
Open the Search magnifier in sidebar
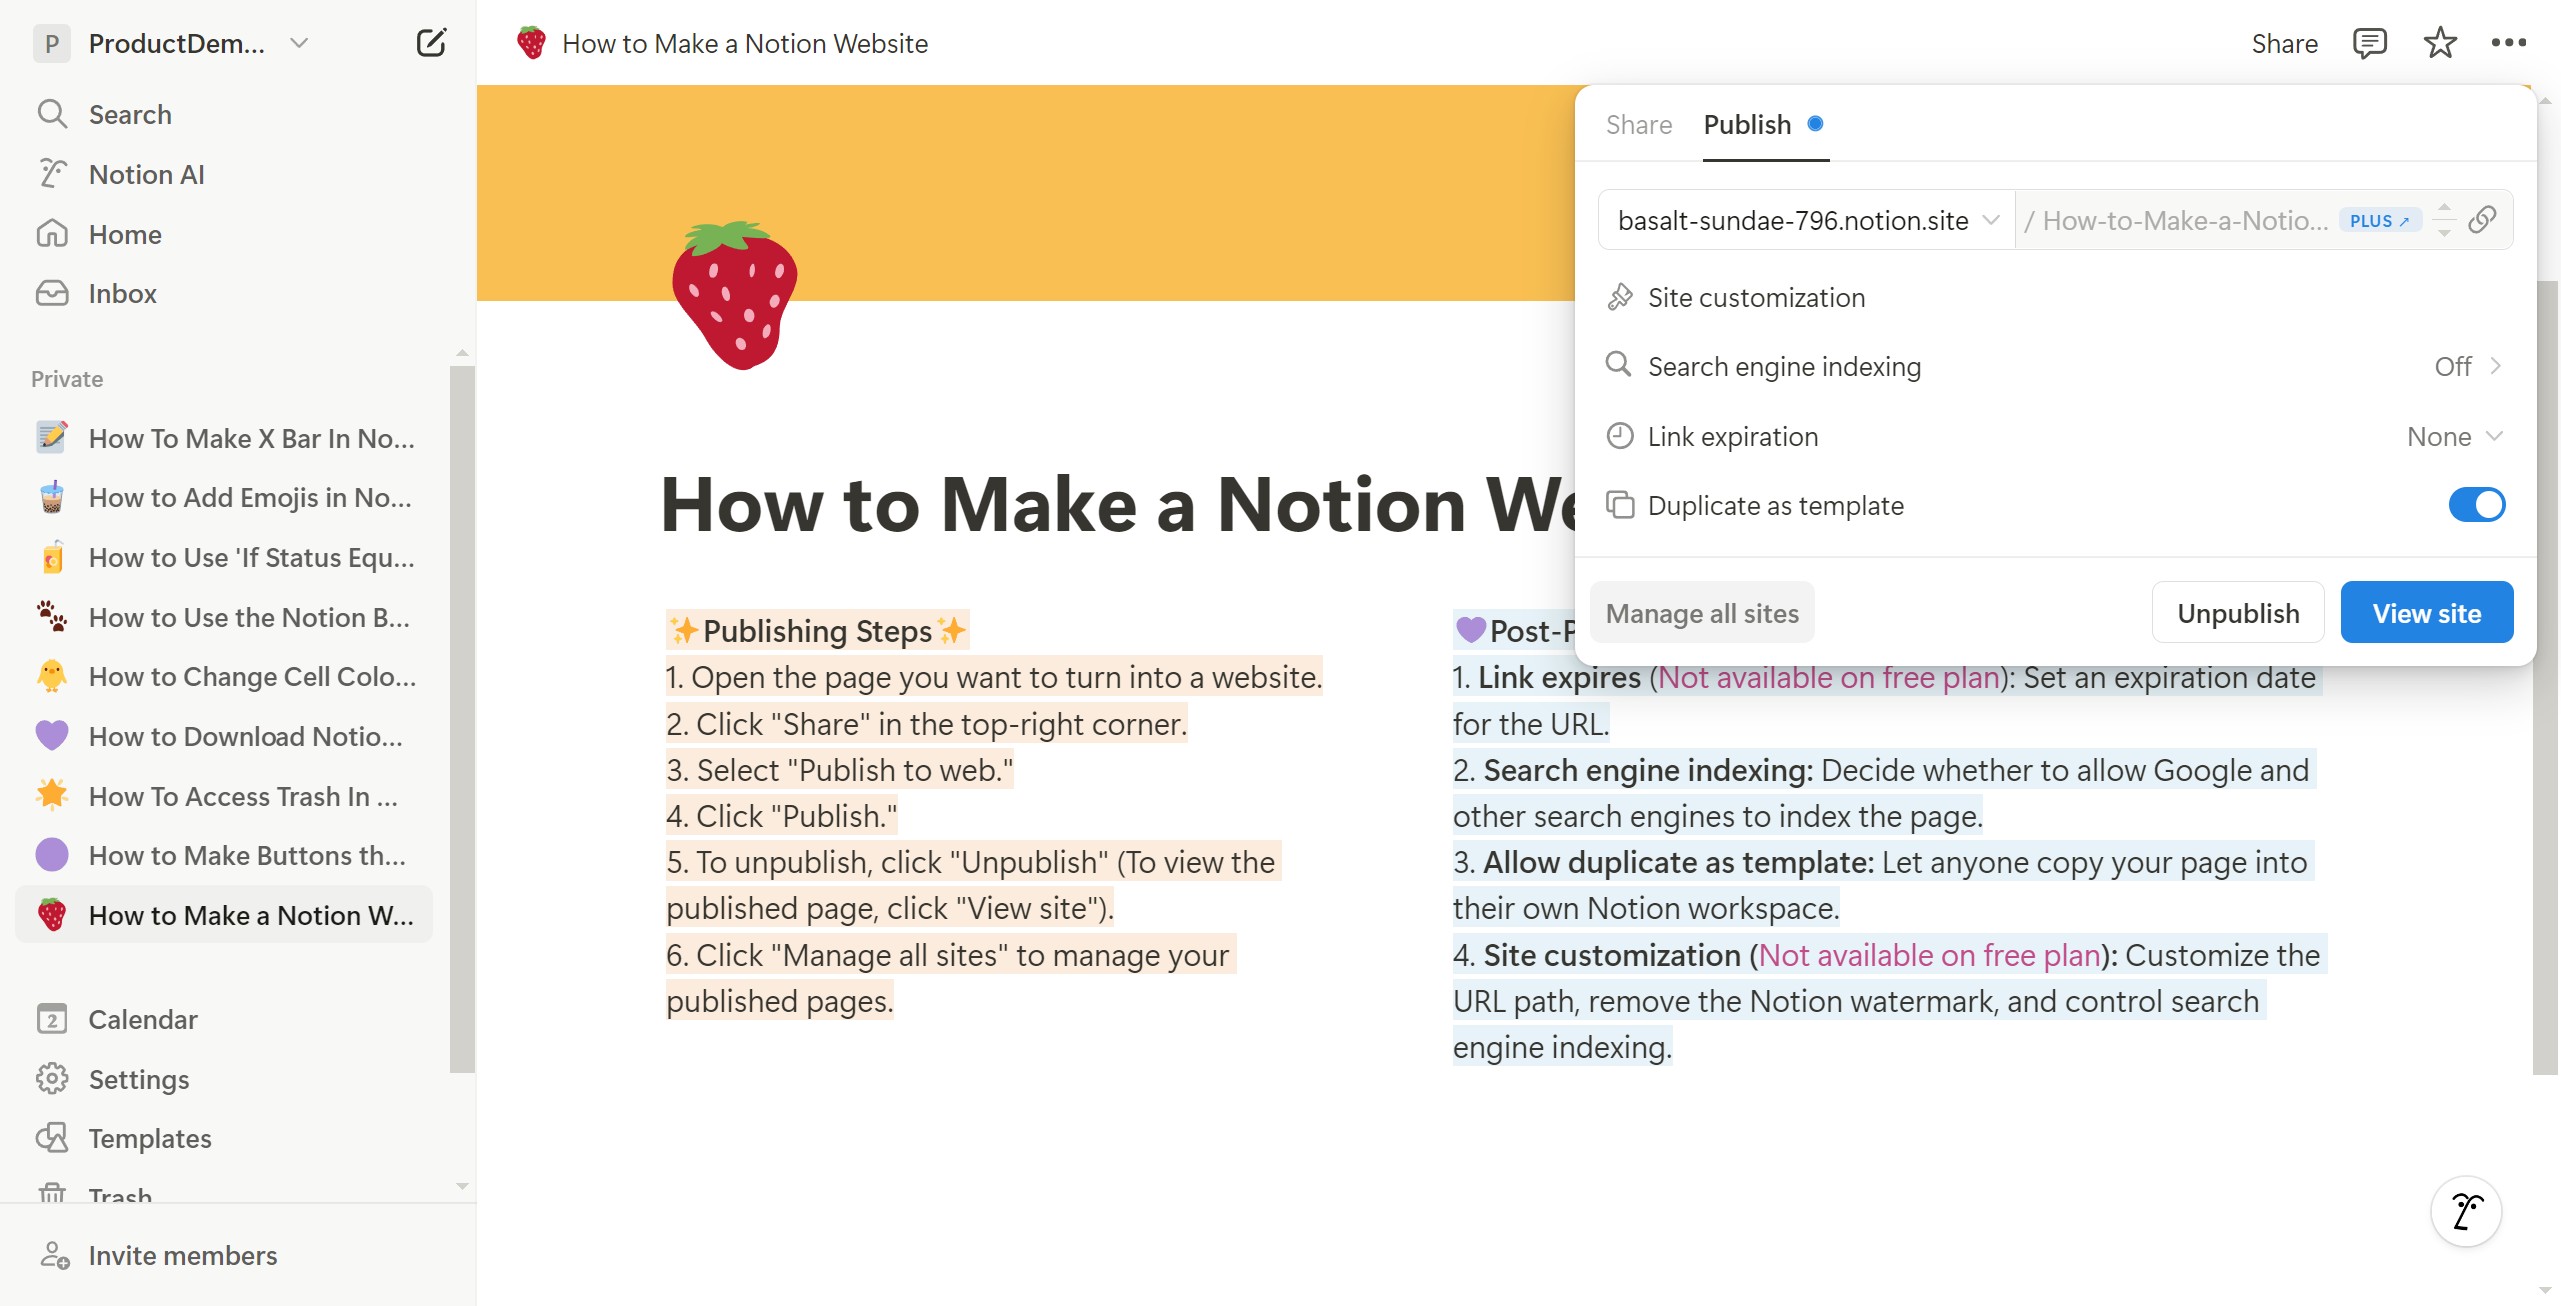[52, 114]
